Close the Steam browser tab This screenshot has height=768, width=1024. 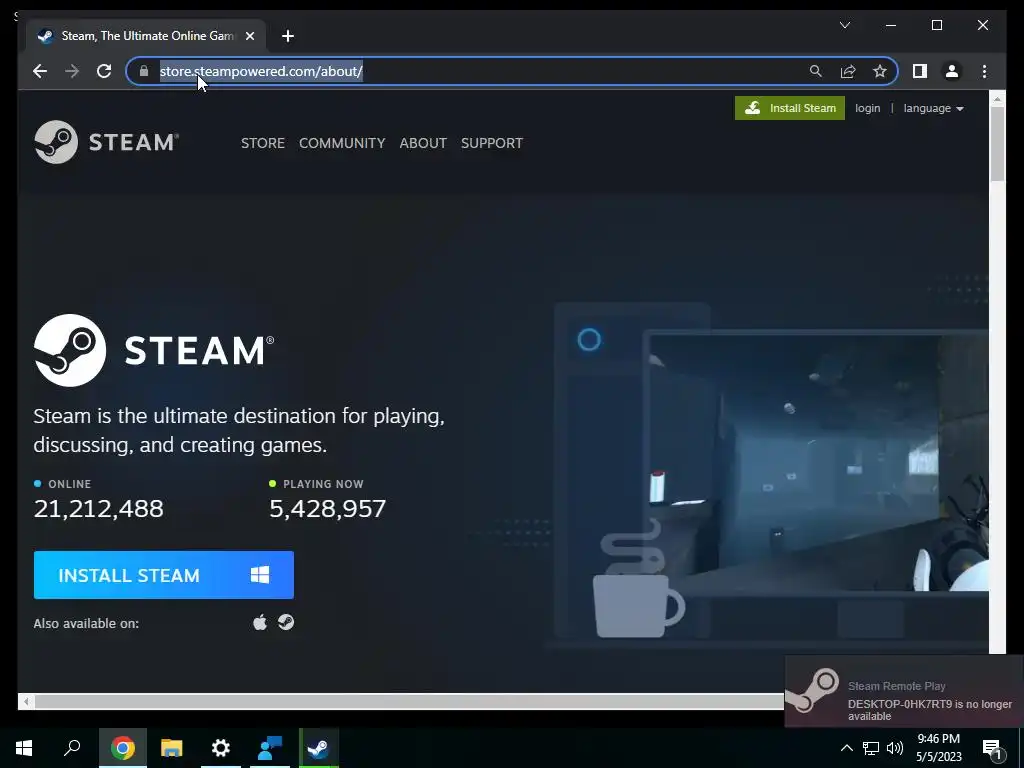click(x=249, y=36)
